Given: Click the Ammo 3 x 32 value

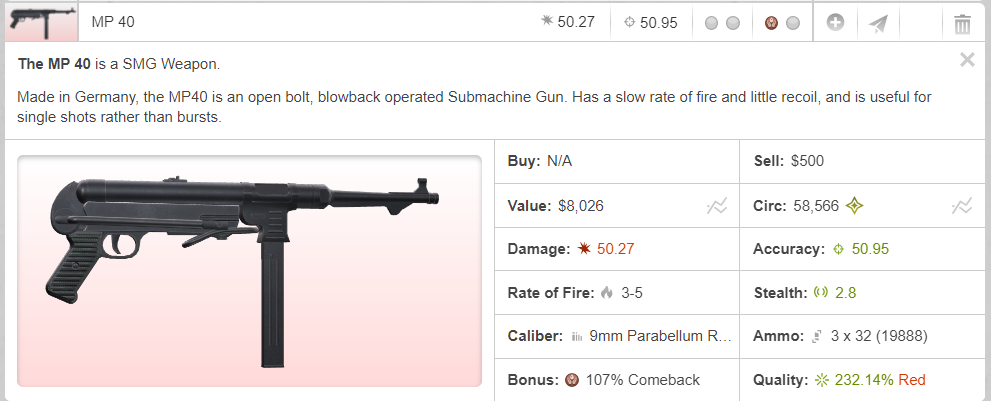Looking at the screenshot, I should point(879,337).
